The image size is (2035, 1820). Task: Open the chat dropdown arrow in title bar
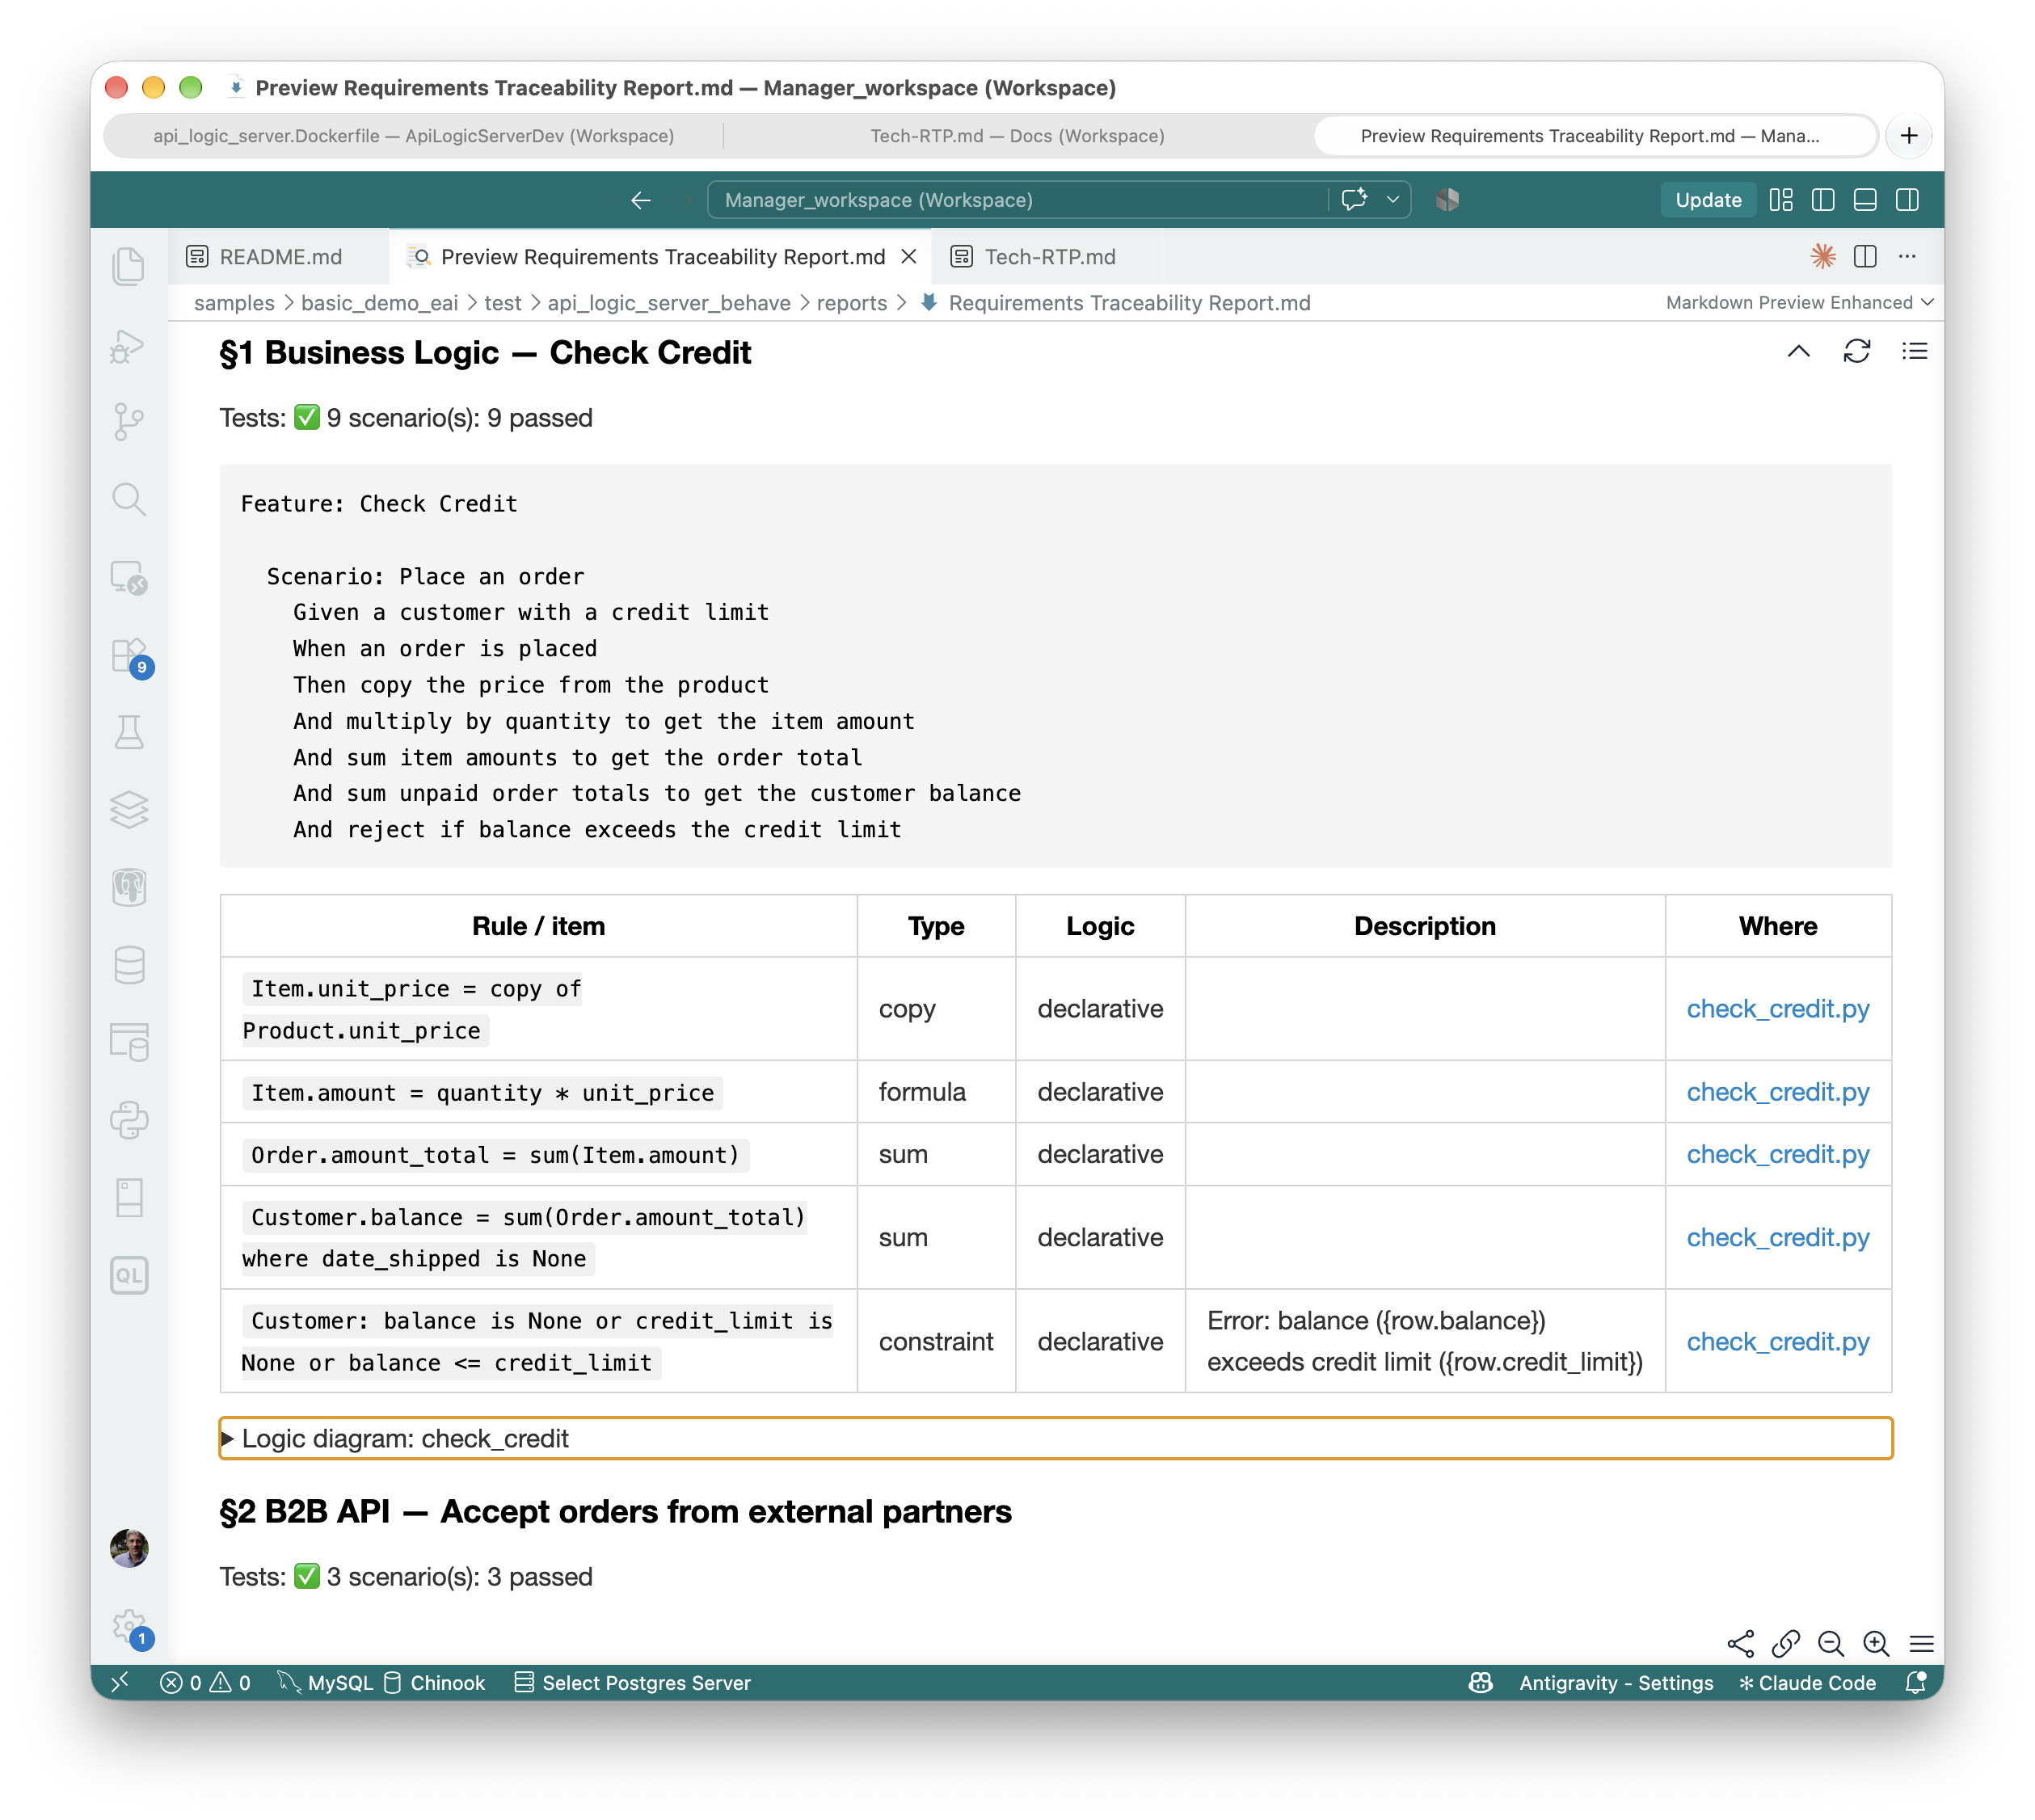pyautogui.click(x=1393, y=200)
